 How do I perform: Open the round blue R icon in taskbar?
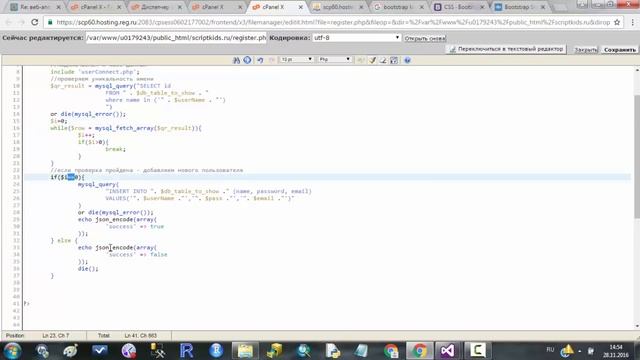[x=216, y=351]
